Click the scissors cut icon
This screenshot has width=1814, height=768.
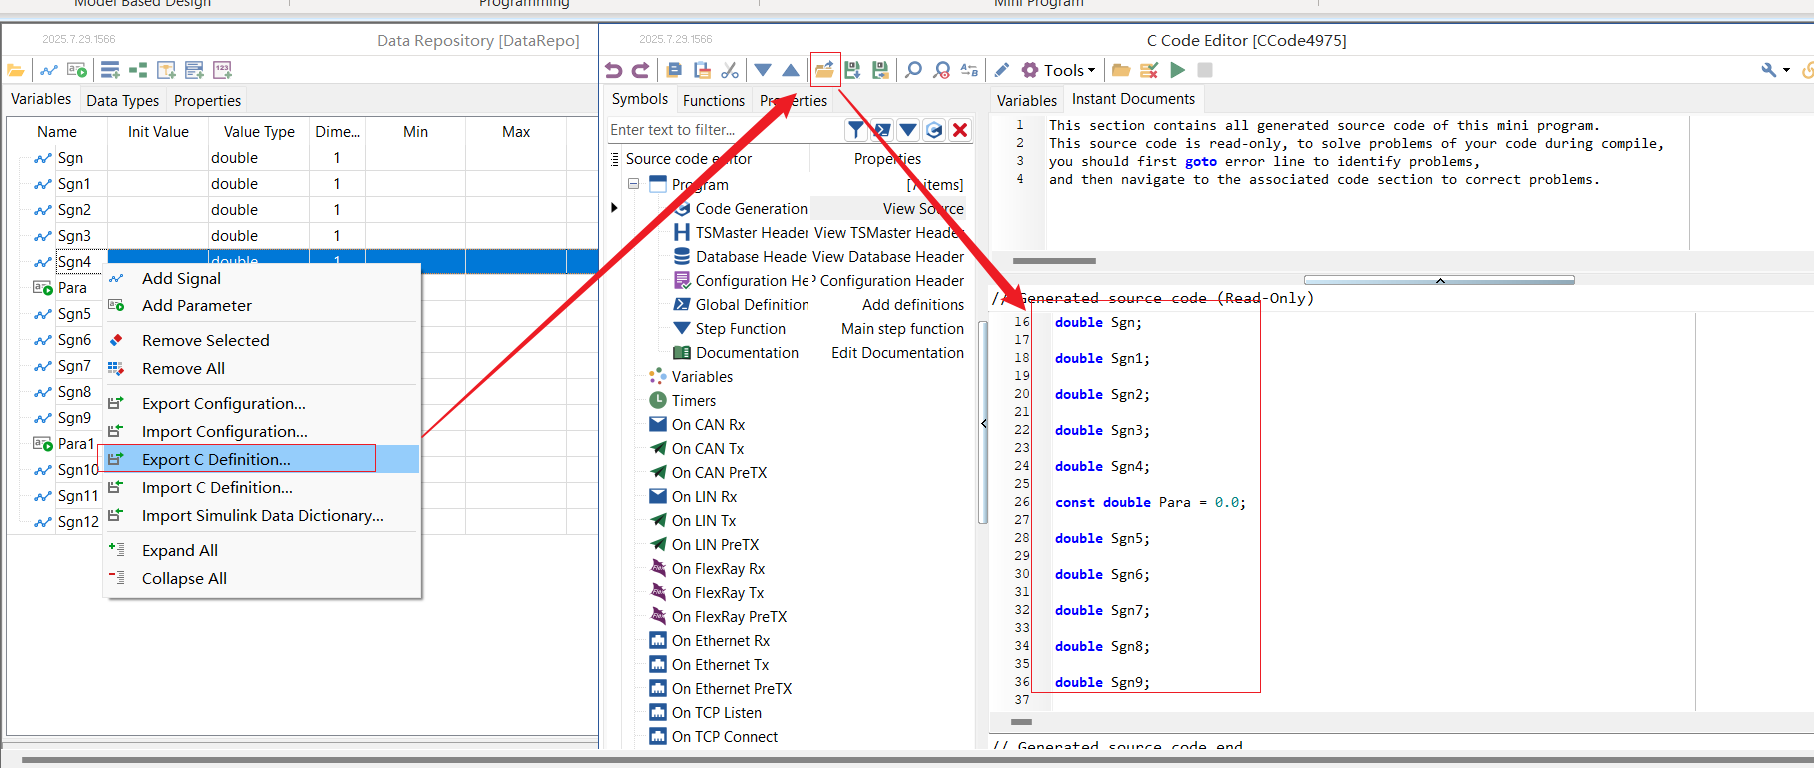point(731,70)
